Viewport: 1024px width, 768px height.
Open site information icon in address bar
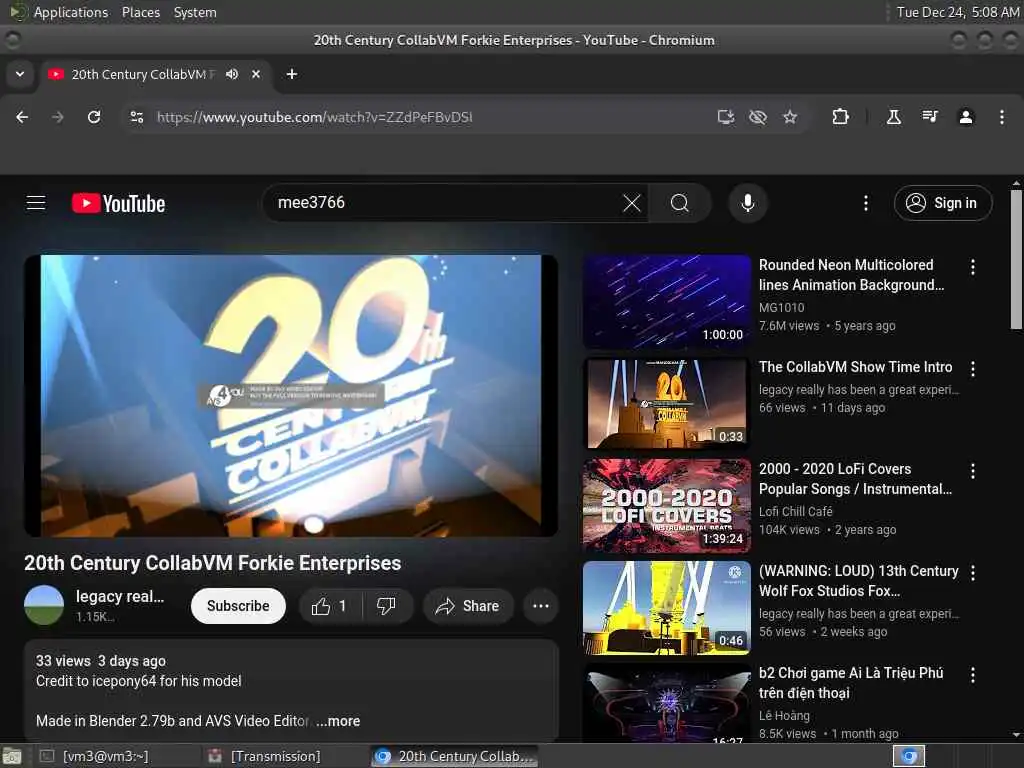[136, 117]
